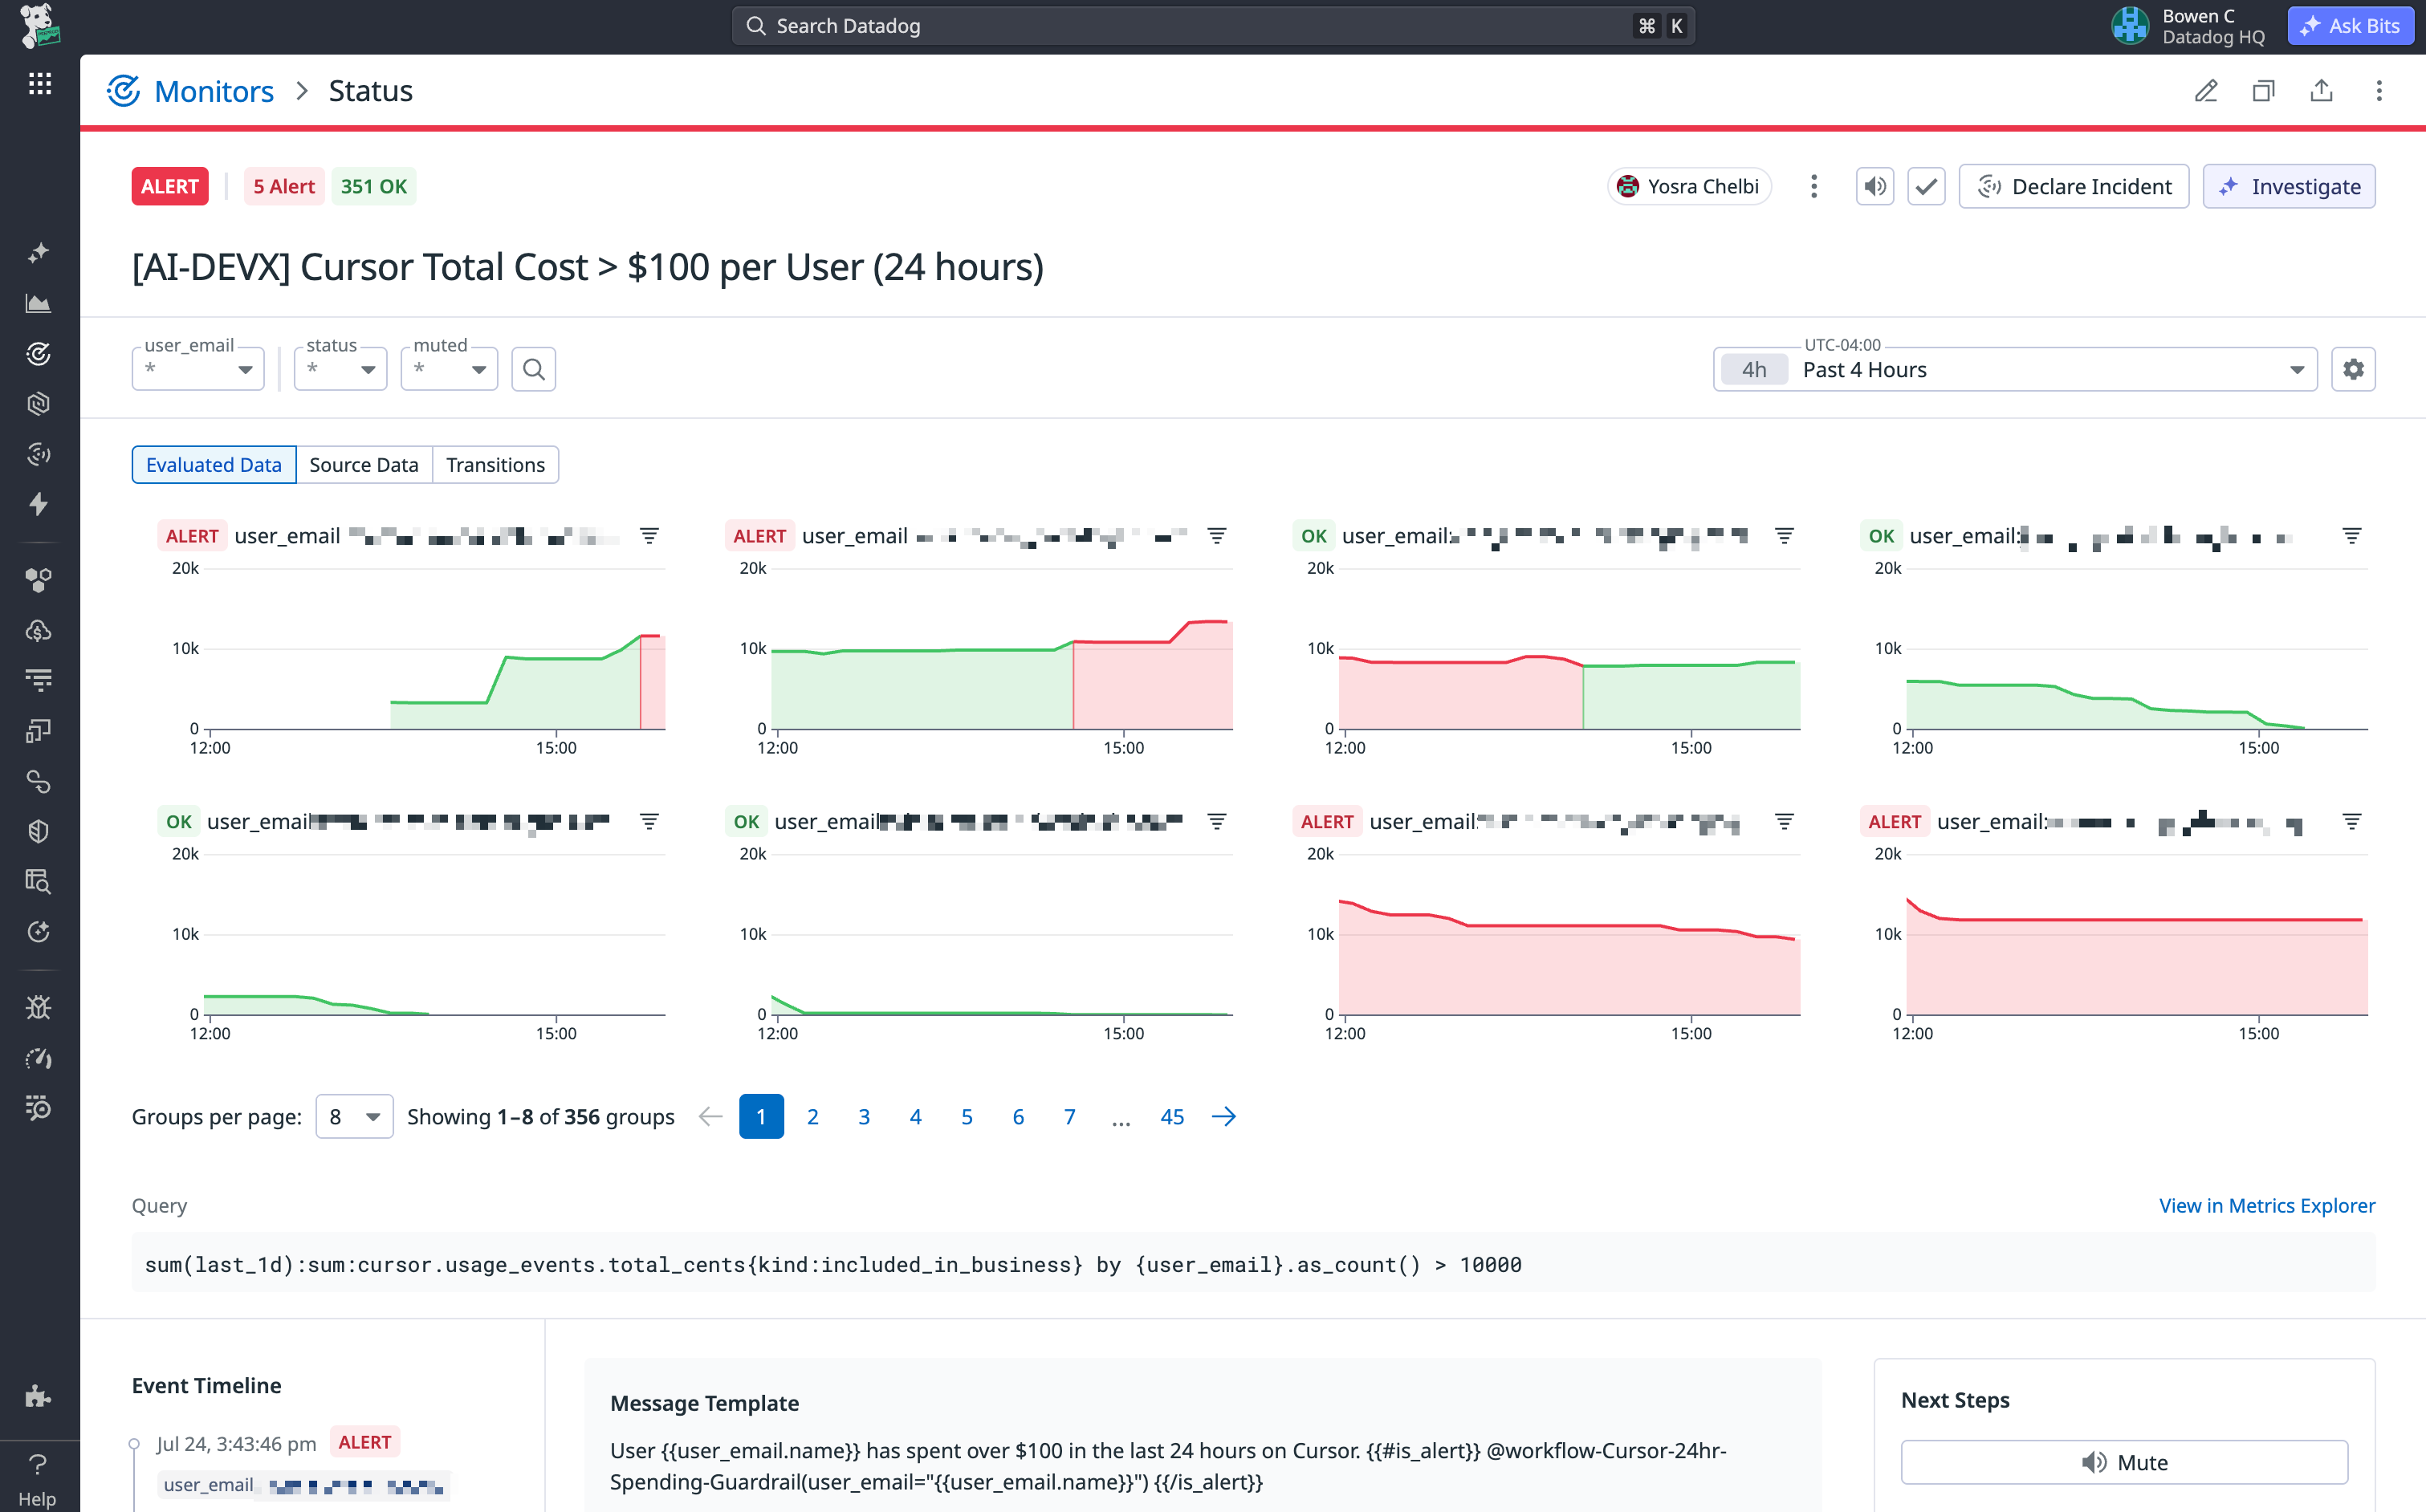2426x1512 pixels.
Task: Click the export share icon
Action: pos(2321,91)
